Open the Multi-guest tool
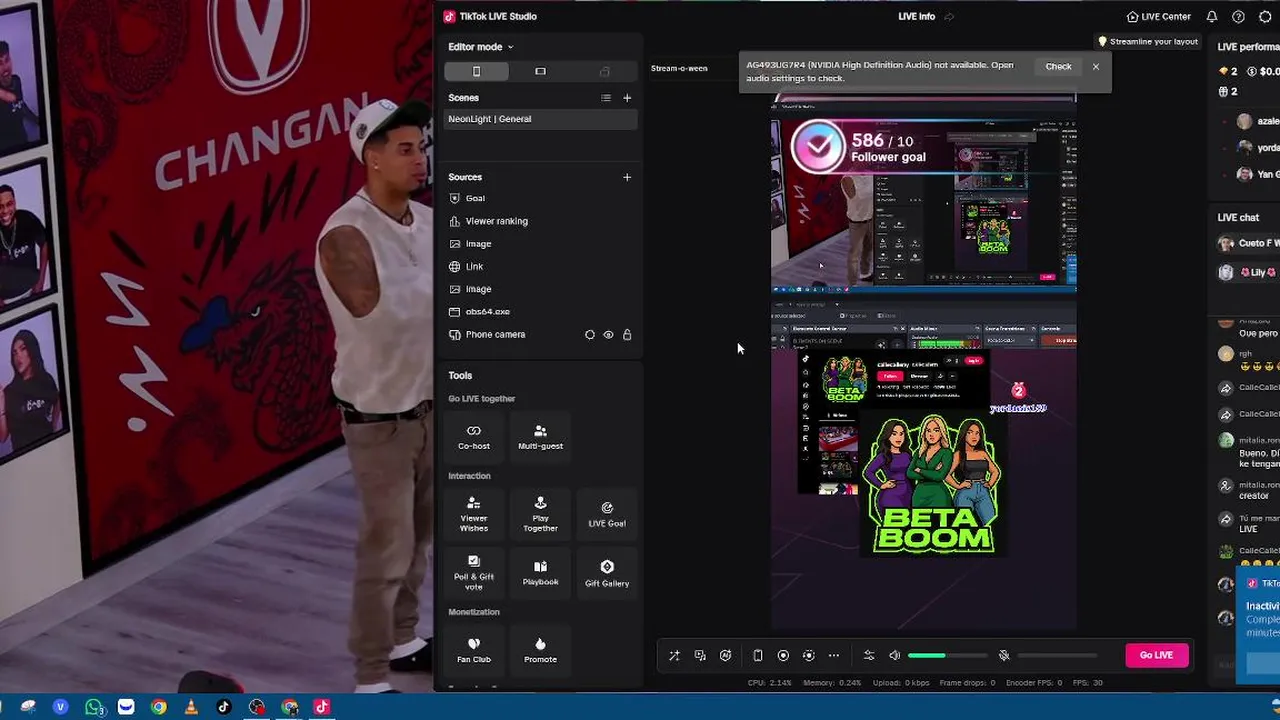 540,437
